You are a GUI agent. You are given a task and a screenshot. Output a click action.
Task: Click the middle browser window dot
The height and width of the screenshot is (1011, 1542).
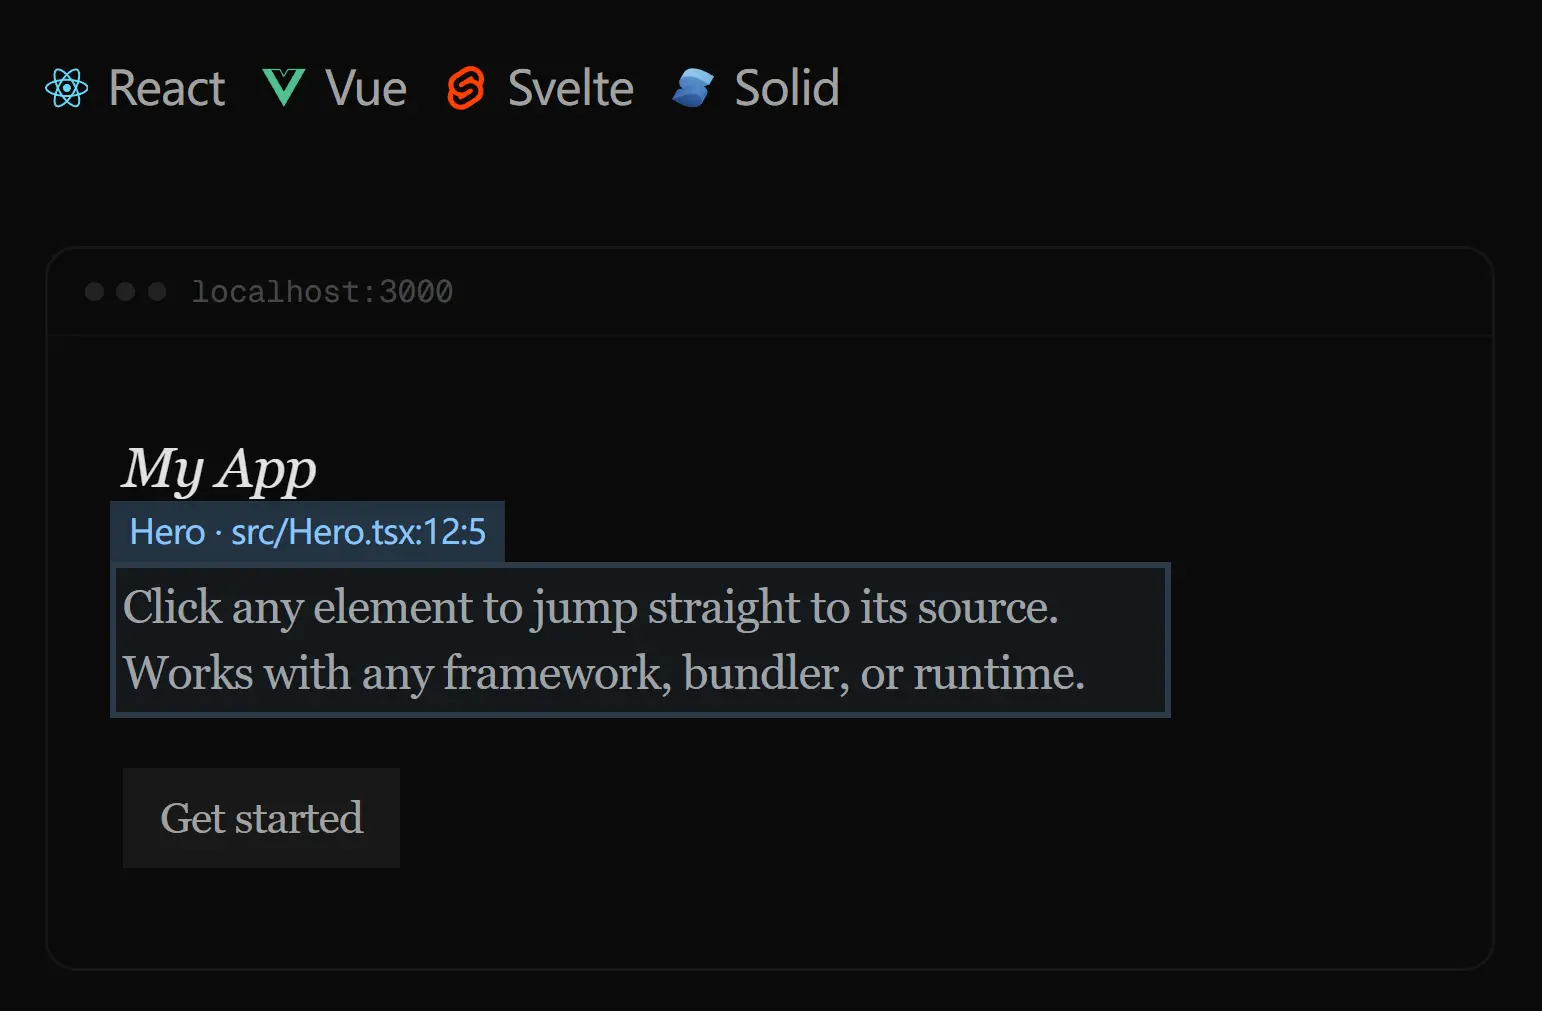coord(124,291)
